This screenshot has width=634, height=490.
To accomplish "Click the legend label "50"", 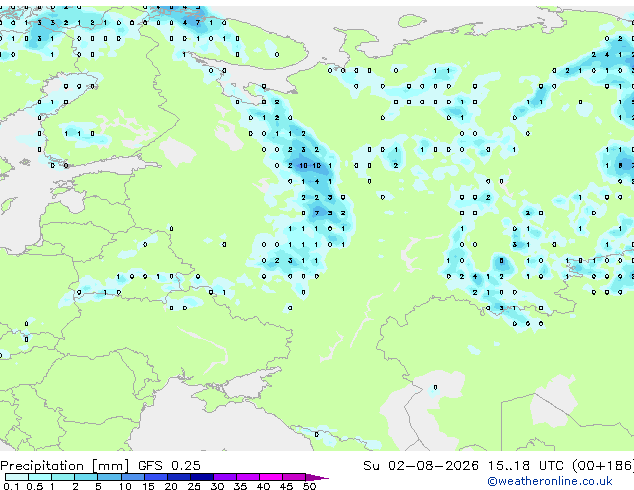I will pos(309,486).
